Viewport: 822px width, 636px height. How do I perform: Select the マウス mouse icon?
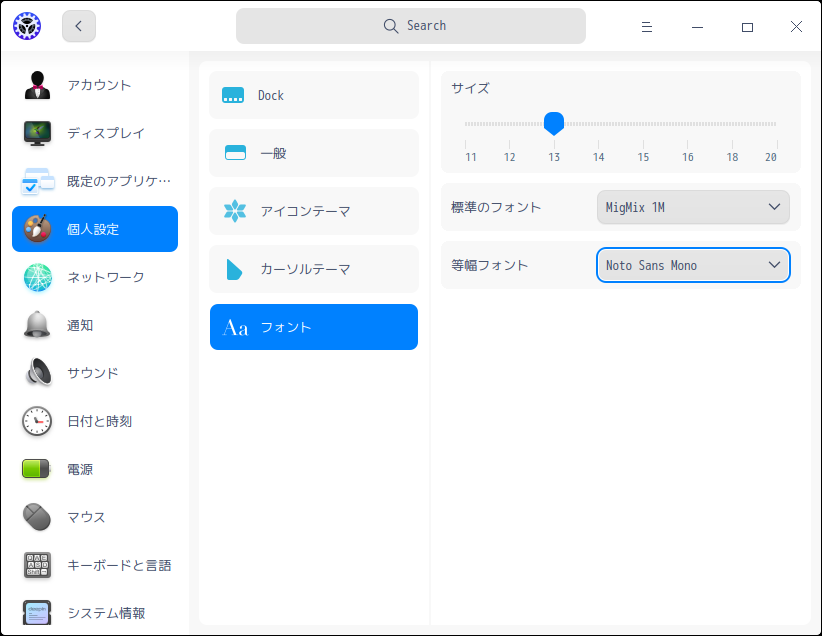coord(37,517)
